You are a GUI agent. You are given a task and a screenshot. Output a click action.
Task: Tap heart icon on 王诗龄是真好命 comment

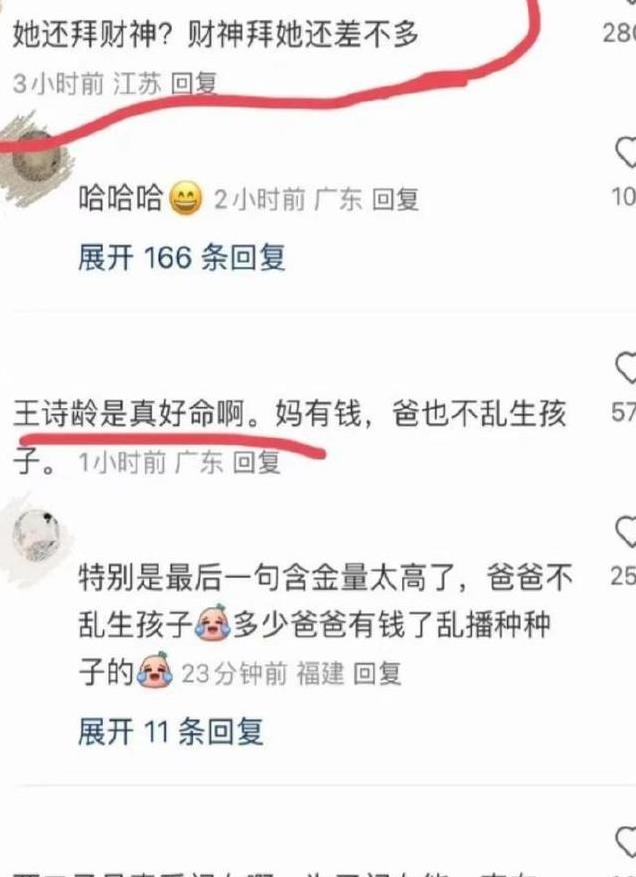(626, 367)
